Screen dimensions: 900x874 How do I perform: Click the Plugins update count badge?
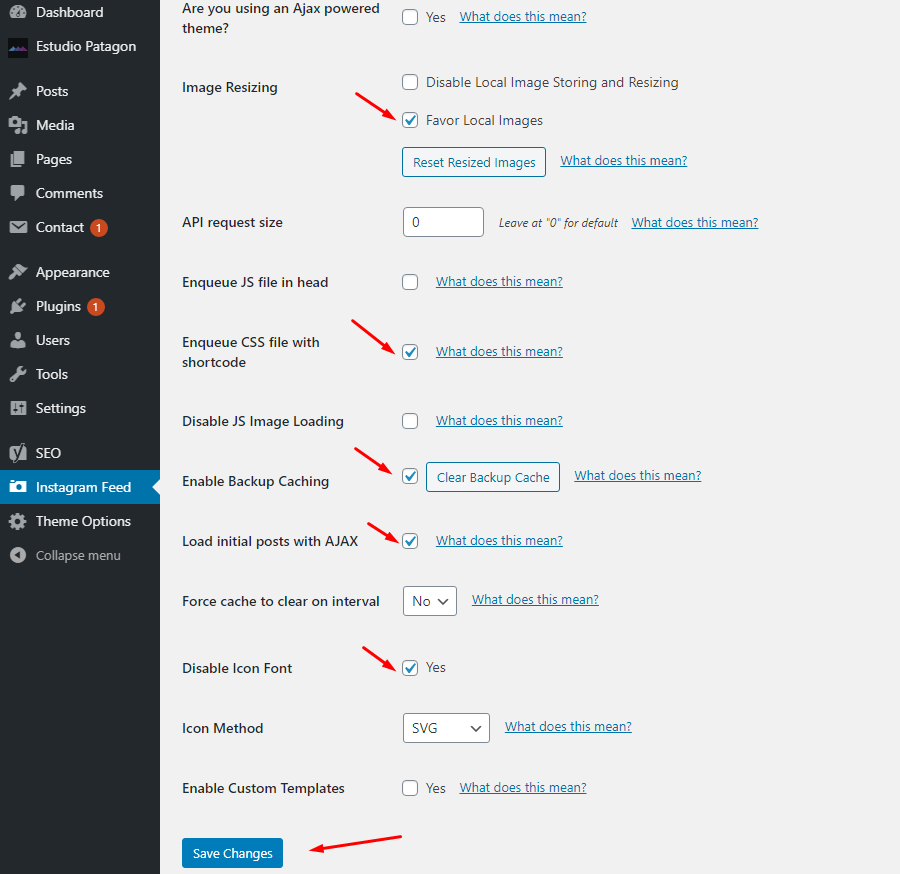(x=96, y=307)
